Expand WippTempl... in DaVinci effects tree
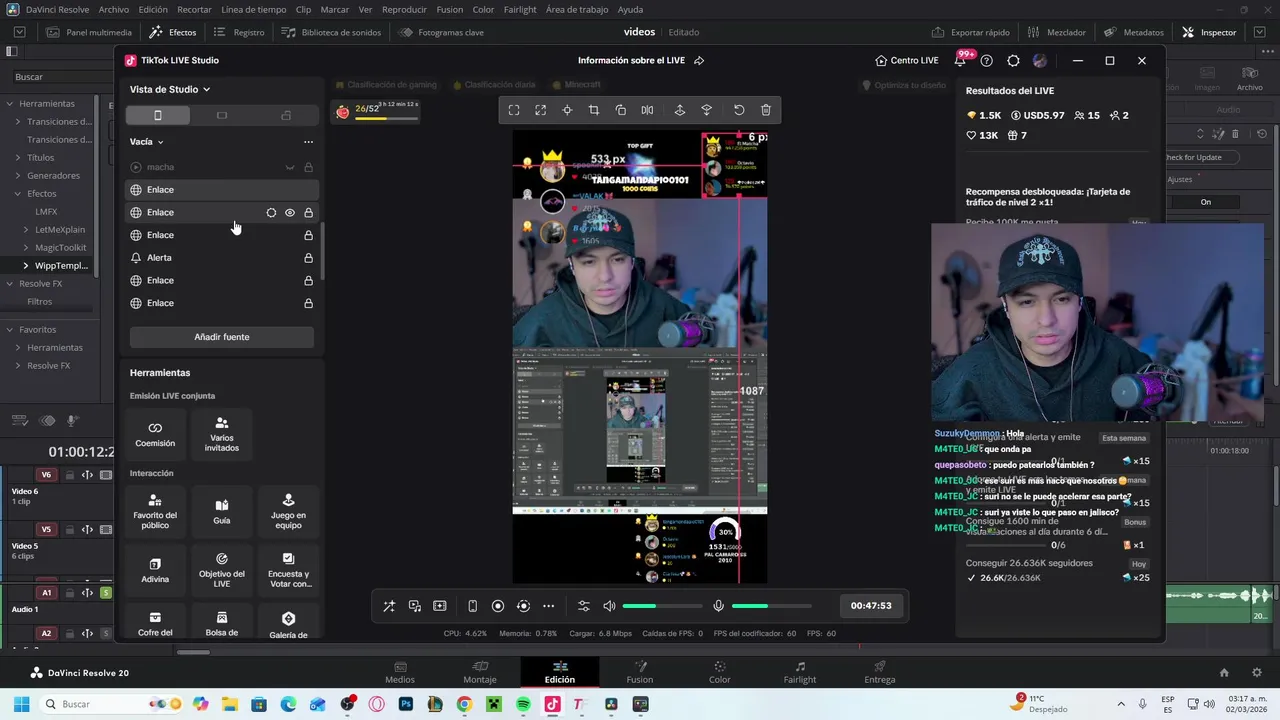 (25, 266)
